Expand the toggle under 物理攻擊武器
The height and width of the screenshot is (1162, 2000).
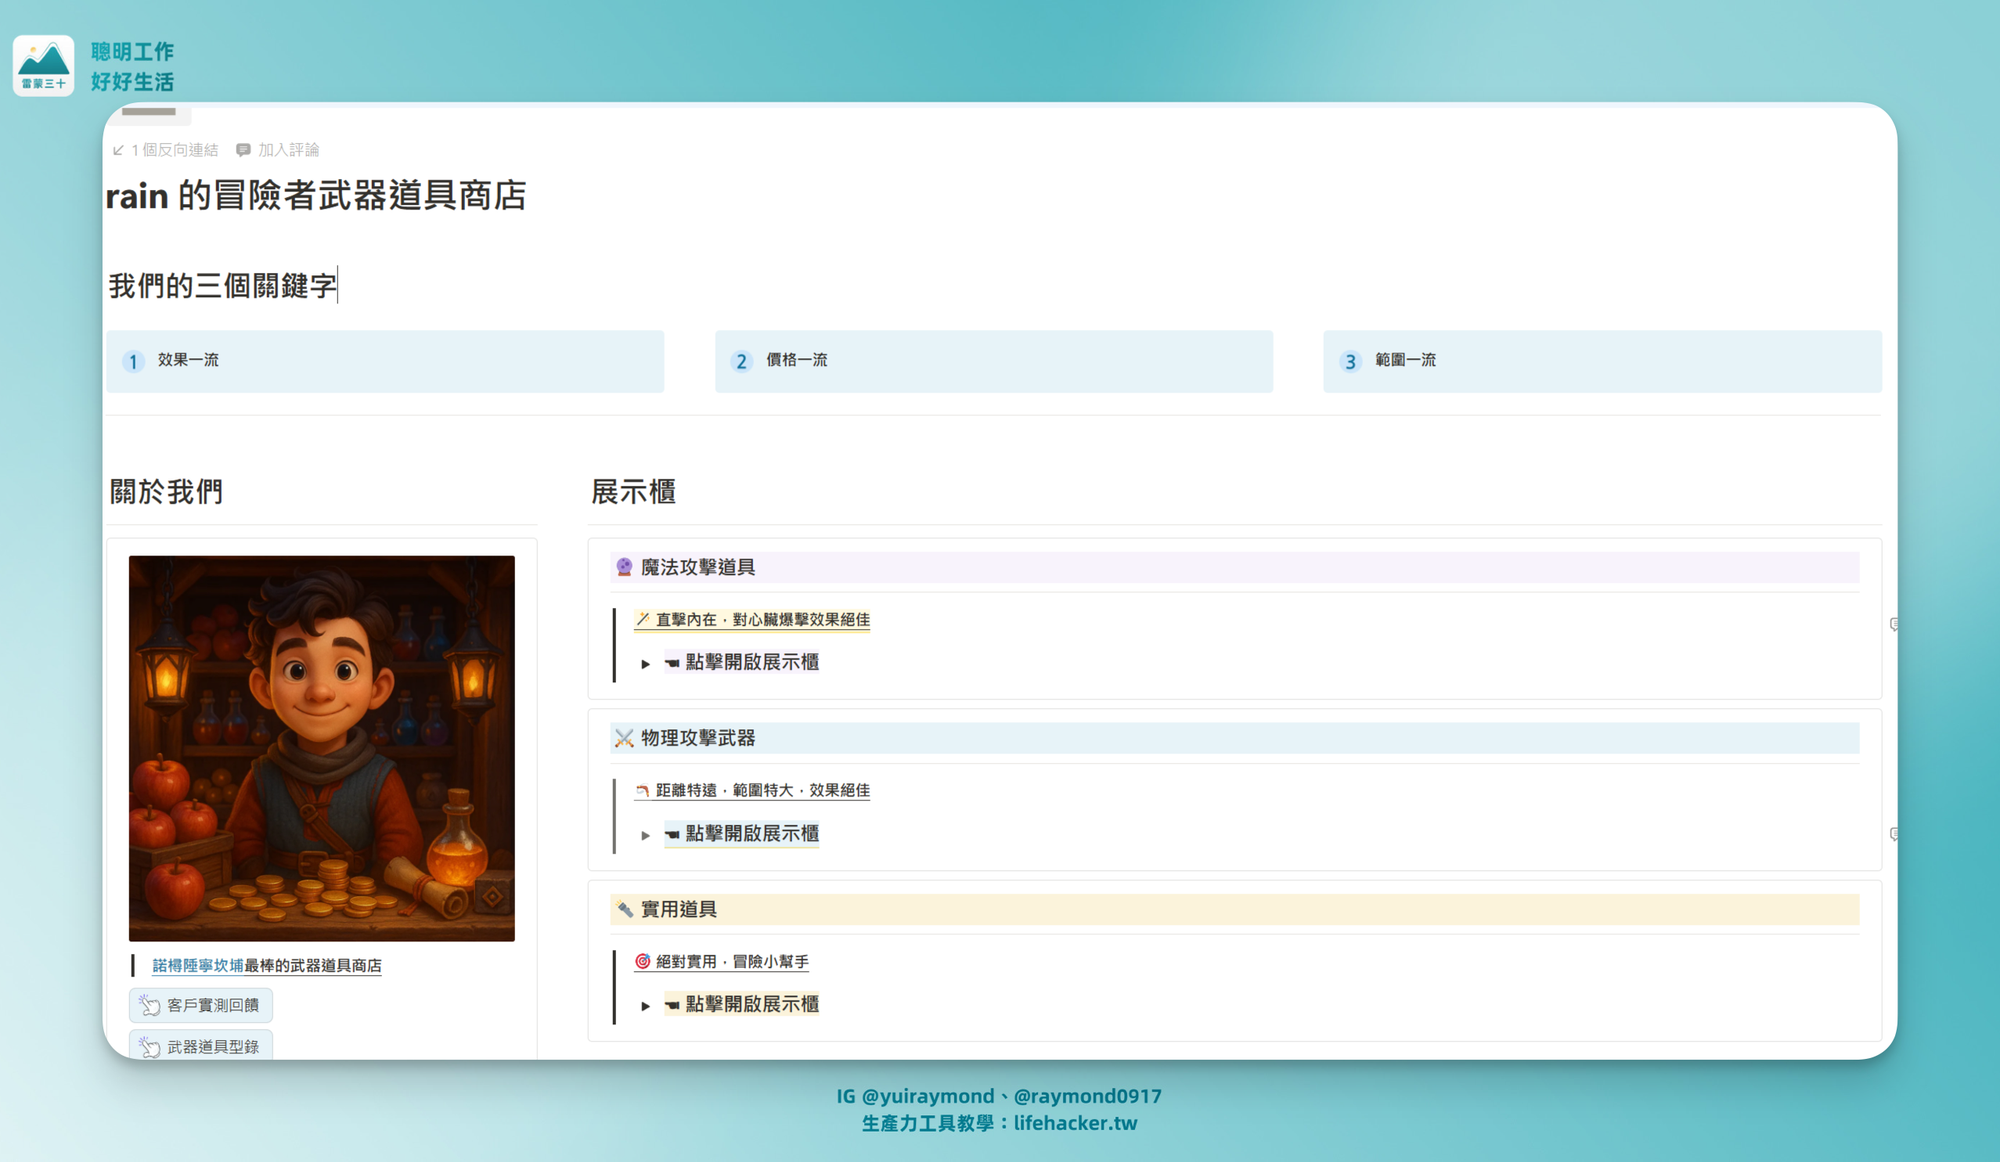pyautogui.click(x=646, y=834)
